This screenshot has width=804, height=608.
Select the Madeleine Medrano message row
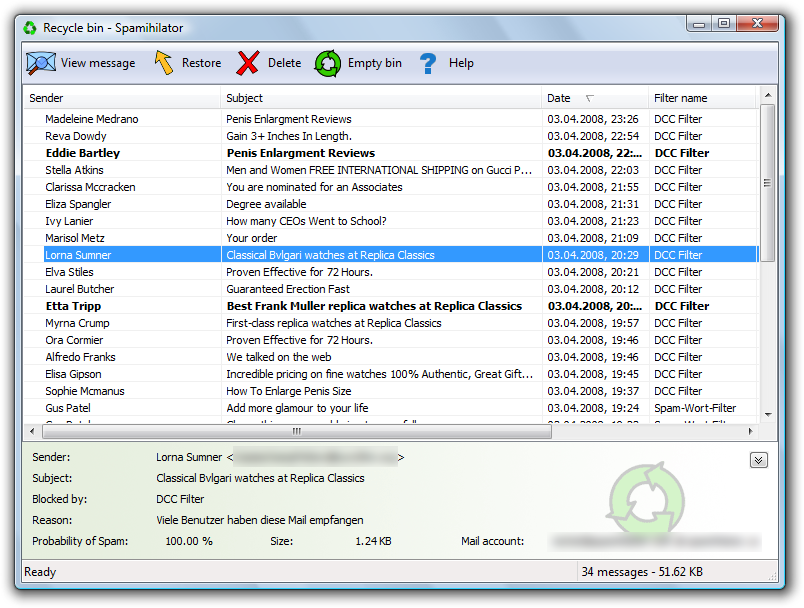click(391, 119)
